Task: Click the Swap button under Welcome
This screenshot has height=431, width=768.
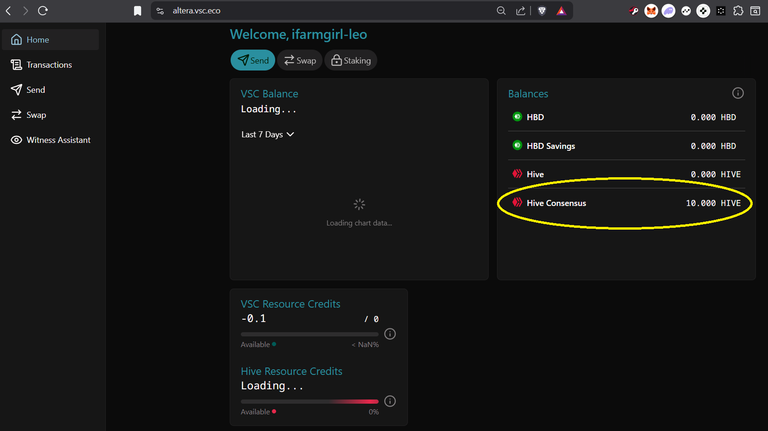Action: 300,60
